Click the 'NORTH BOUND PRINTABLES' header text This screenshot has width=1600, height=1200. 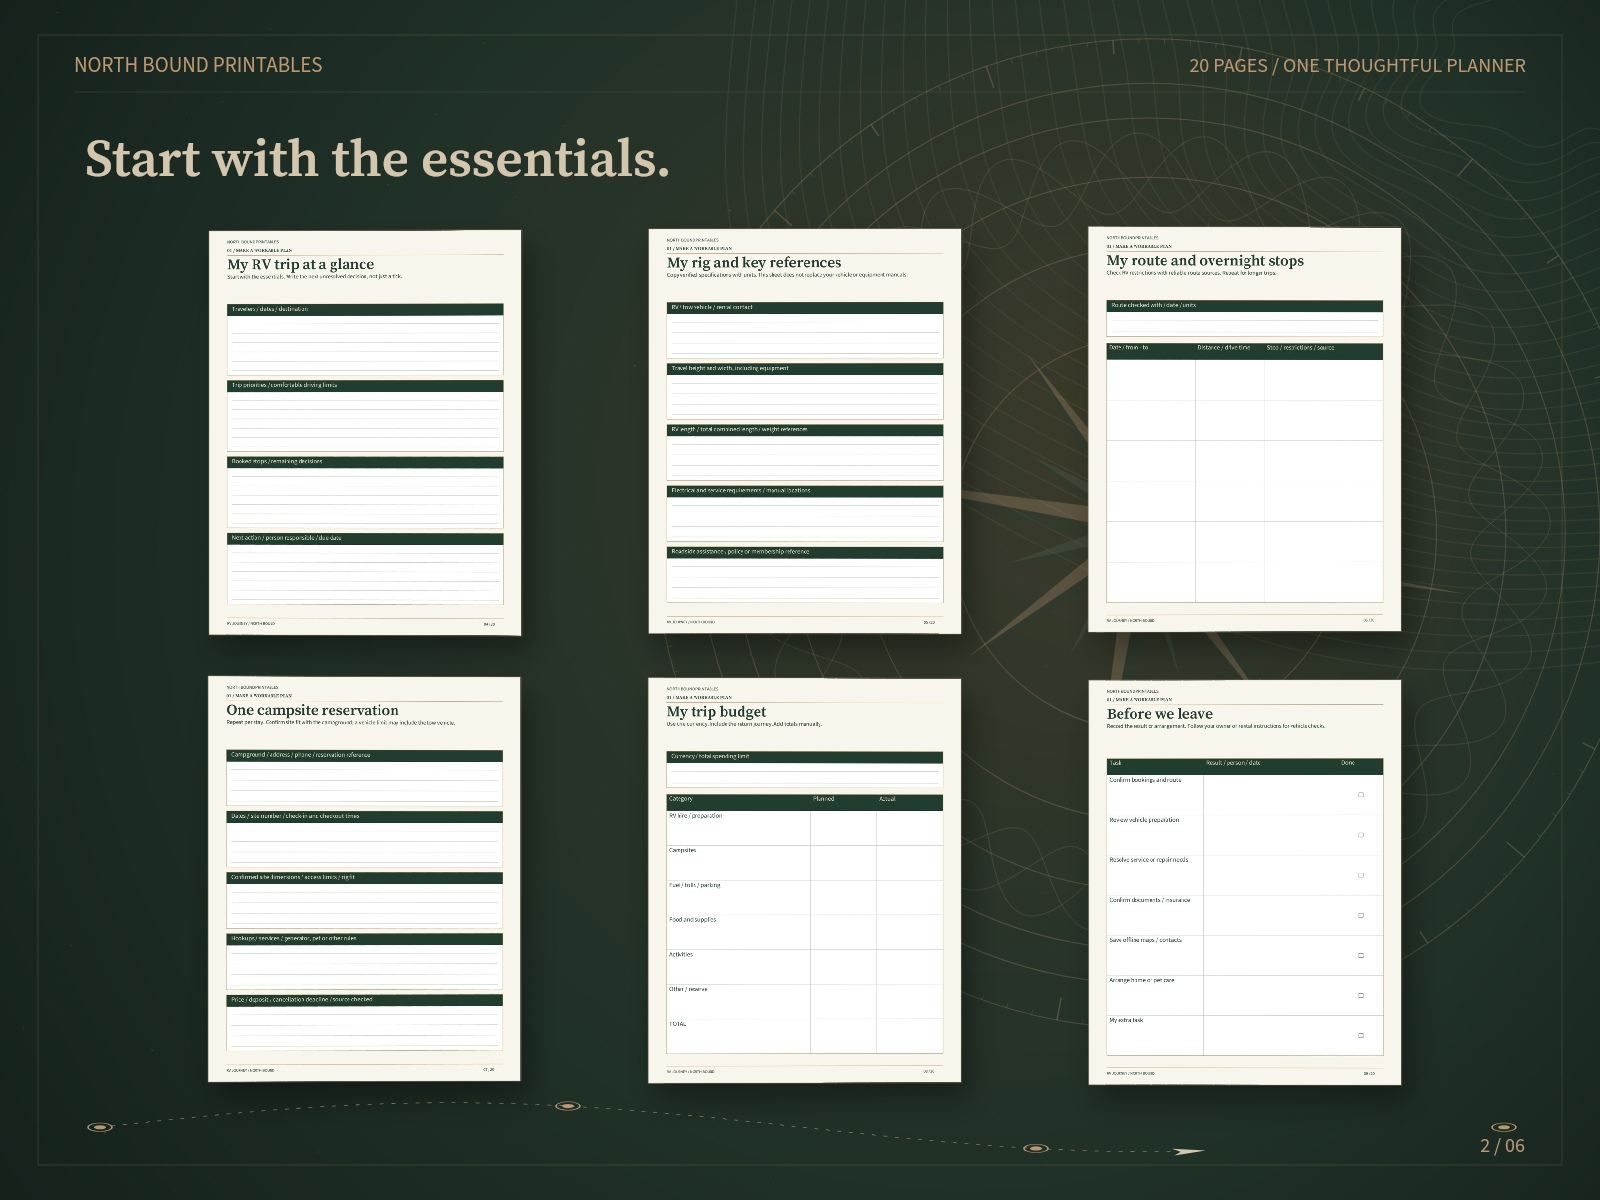(198, 65)
